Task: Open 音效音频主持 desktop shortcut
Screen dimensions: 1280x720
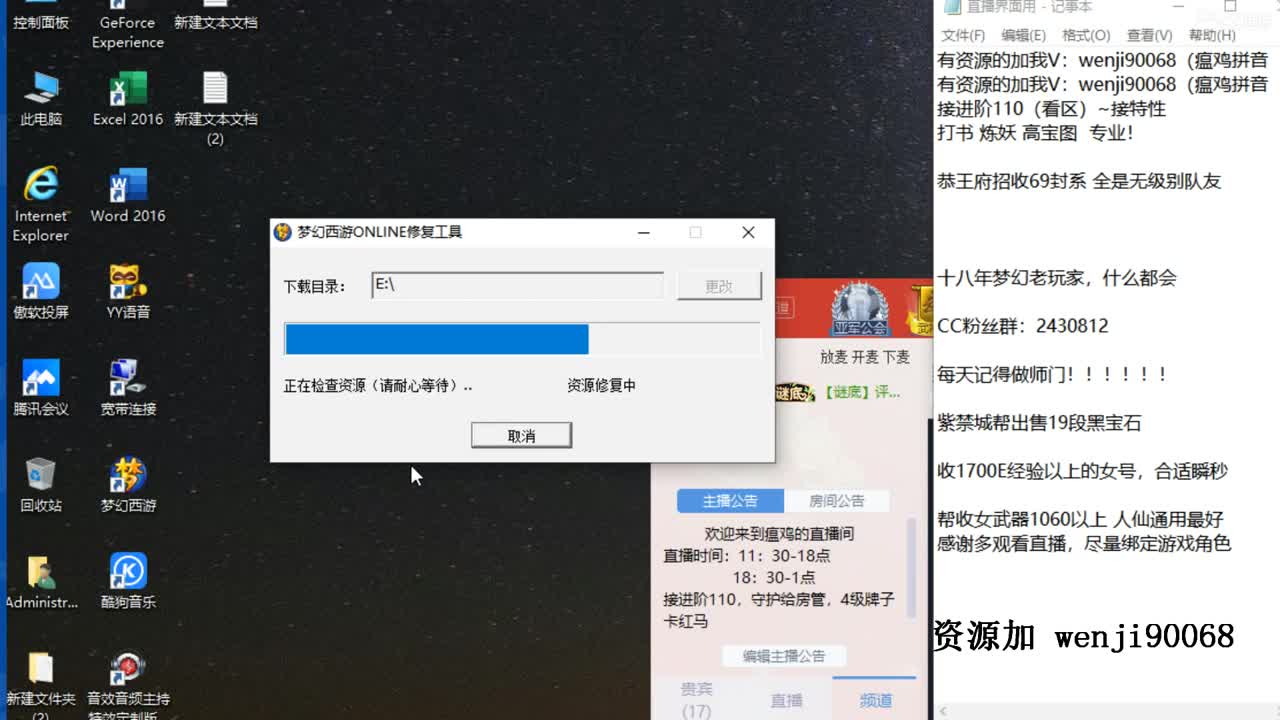Action: point(128,686)
